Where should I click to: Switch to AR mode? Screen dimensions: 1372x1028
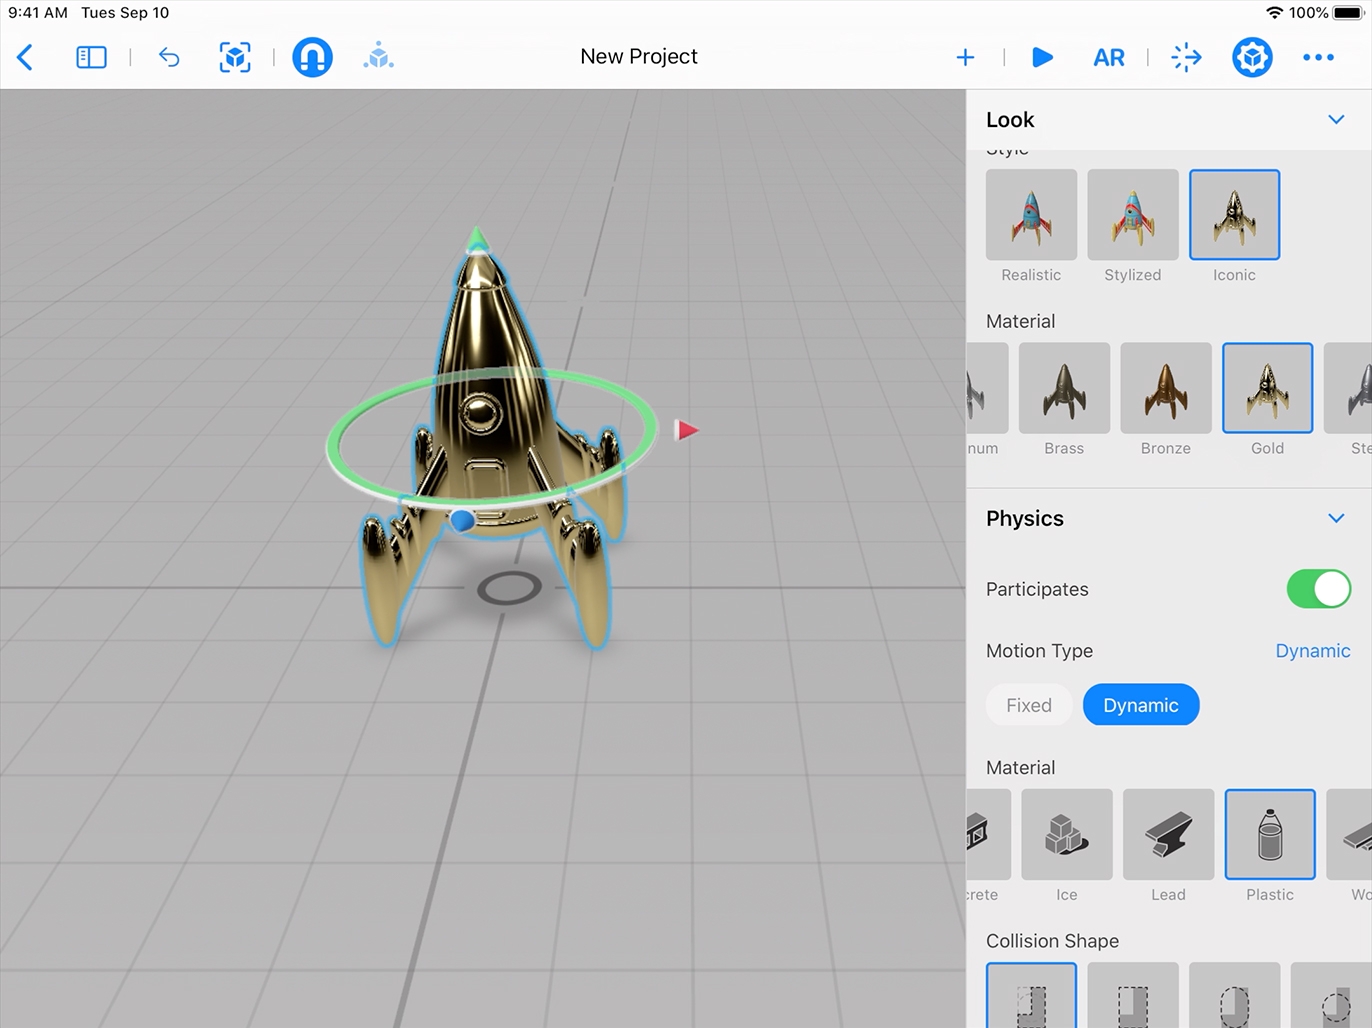pyautogui.click(x=1108, y=57)
